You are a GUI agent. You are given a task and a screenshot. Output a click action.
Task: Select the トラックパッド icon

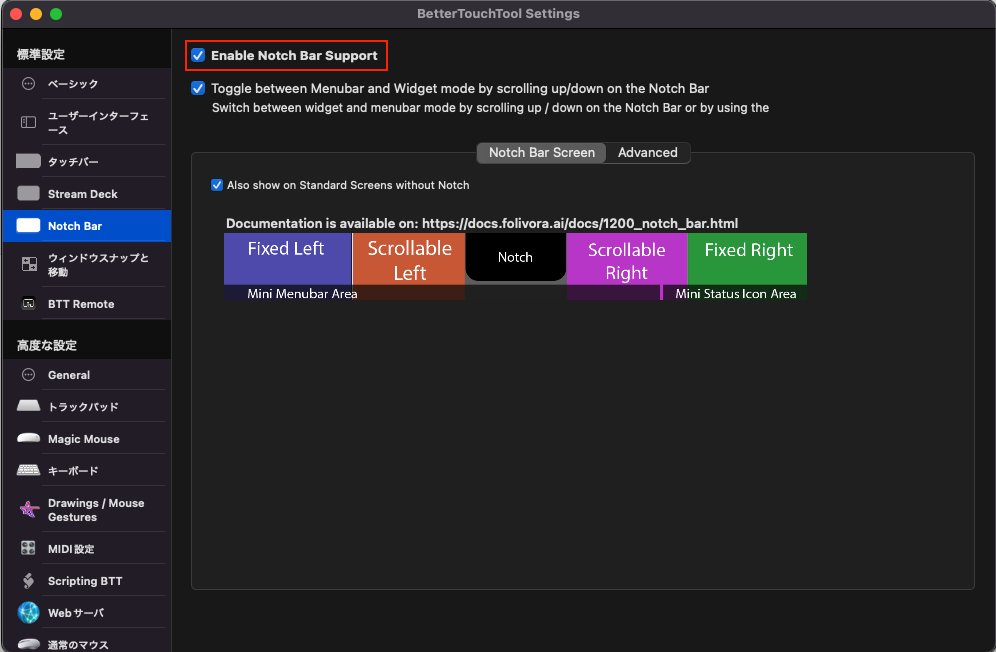[x=29, y=405]
